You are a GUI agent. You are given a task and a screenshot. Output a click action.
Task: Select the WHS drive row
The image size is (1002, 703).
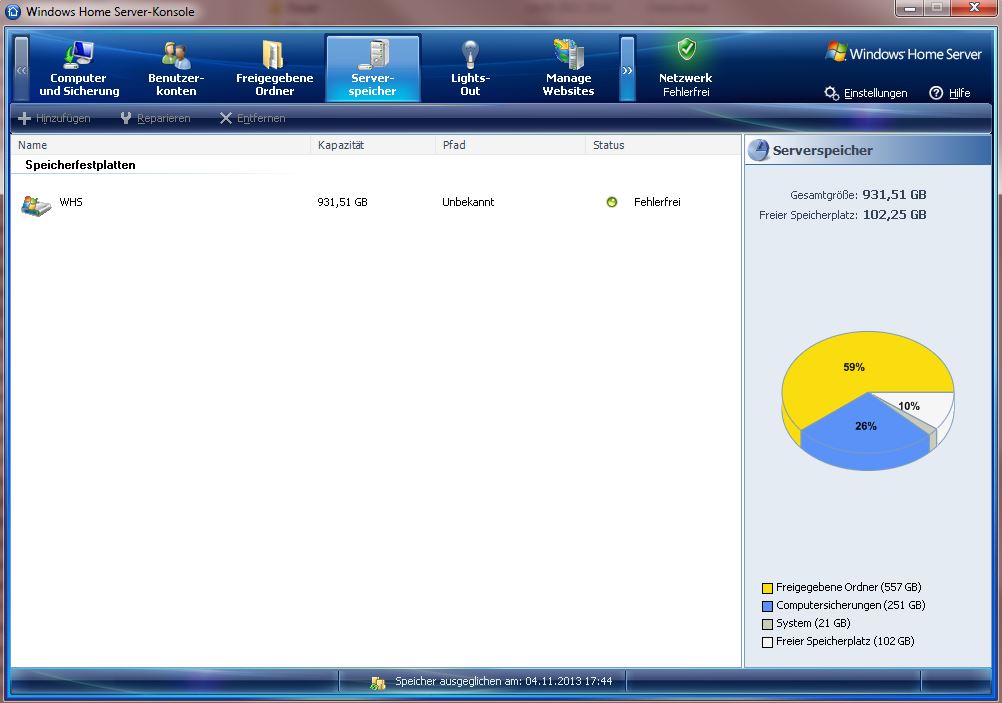tap(376, 203)
